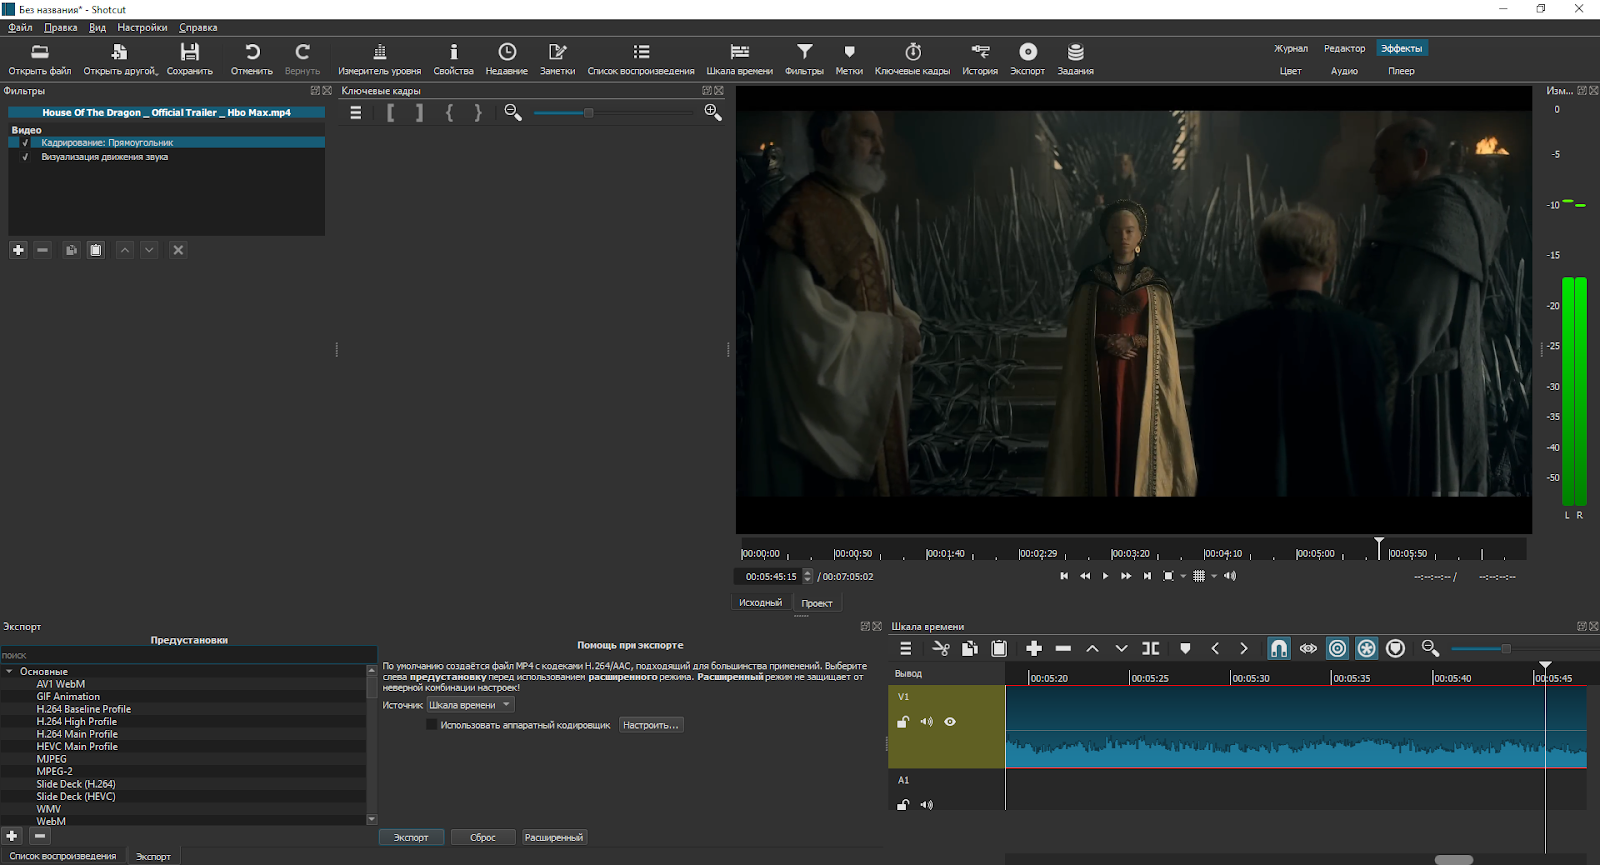Move filter up in list

[125, 250]
